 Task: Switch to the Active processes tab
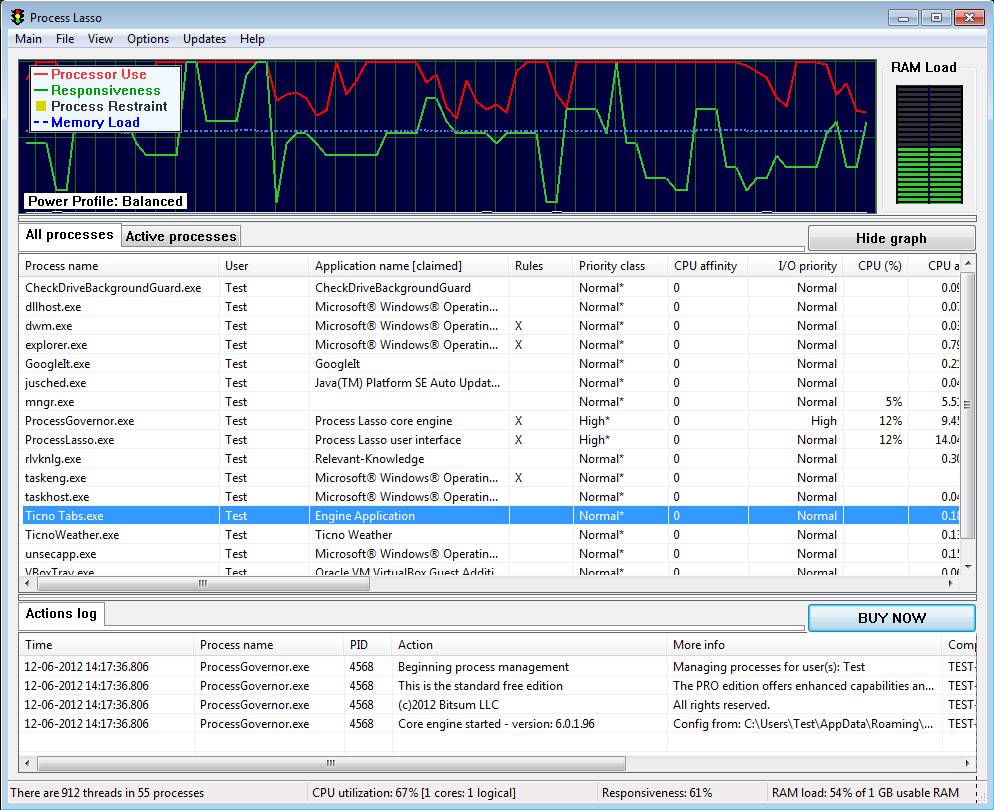[x=181, y=237]
